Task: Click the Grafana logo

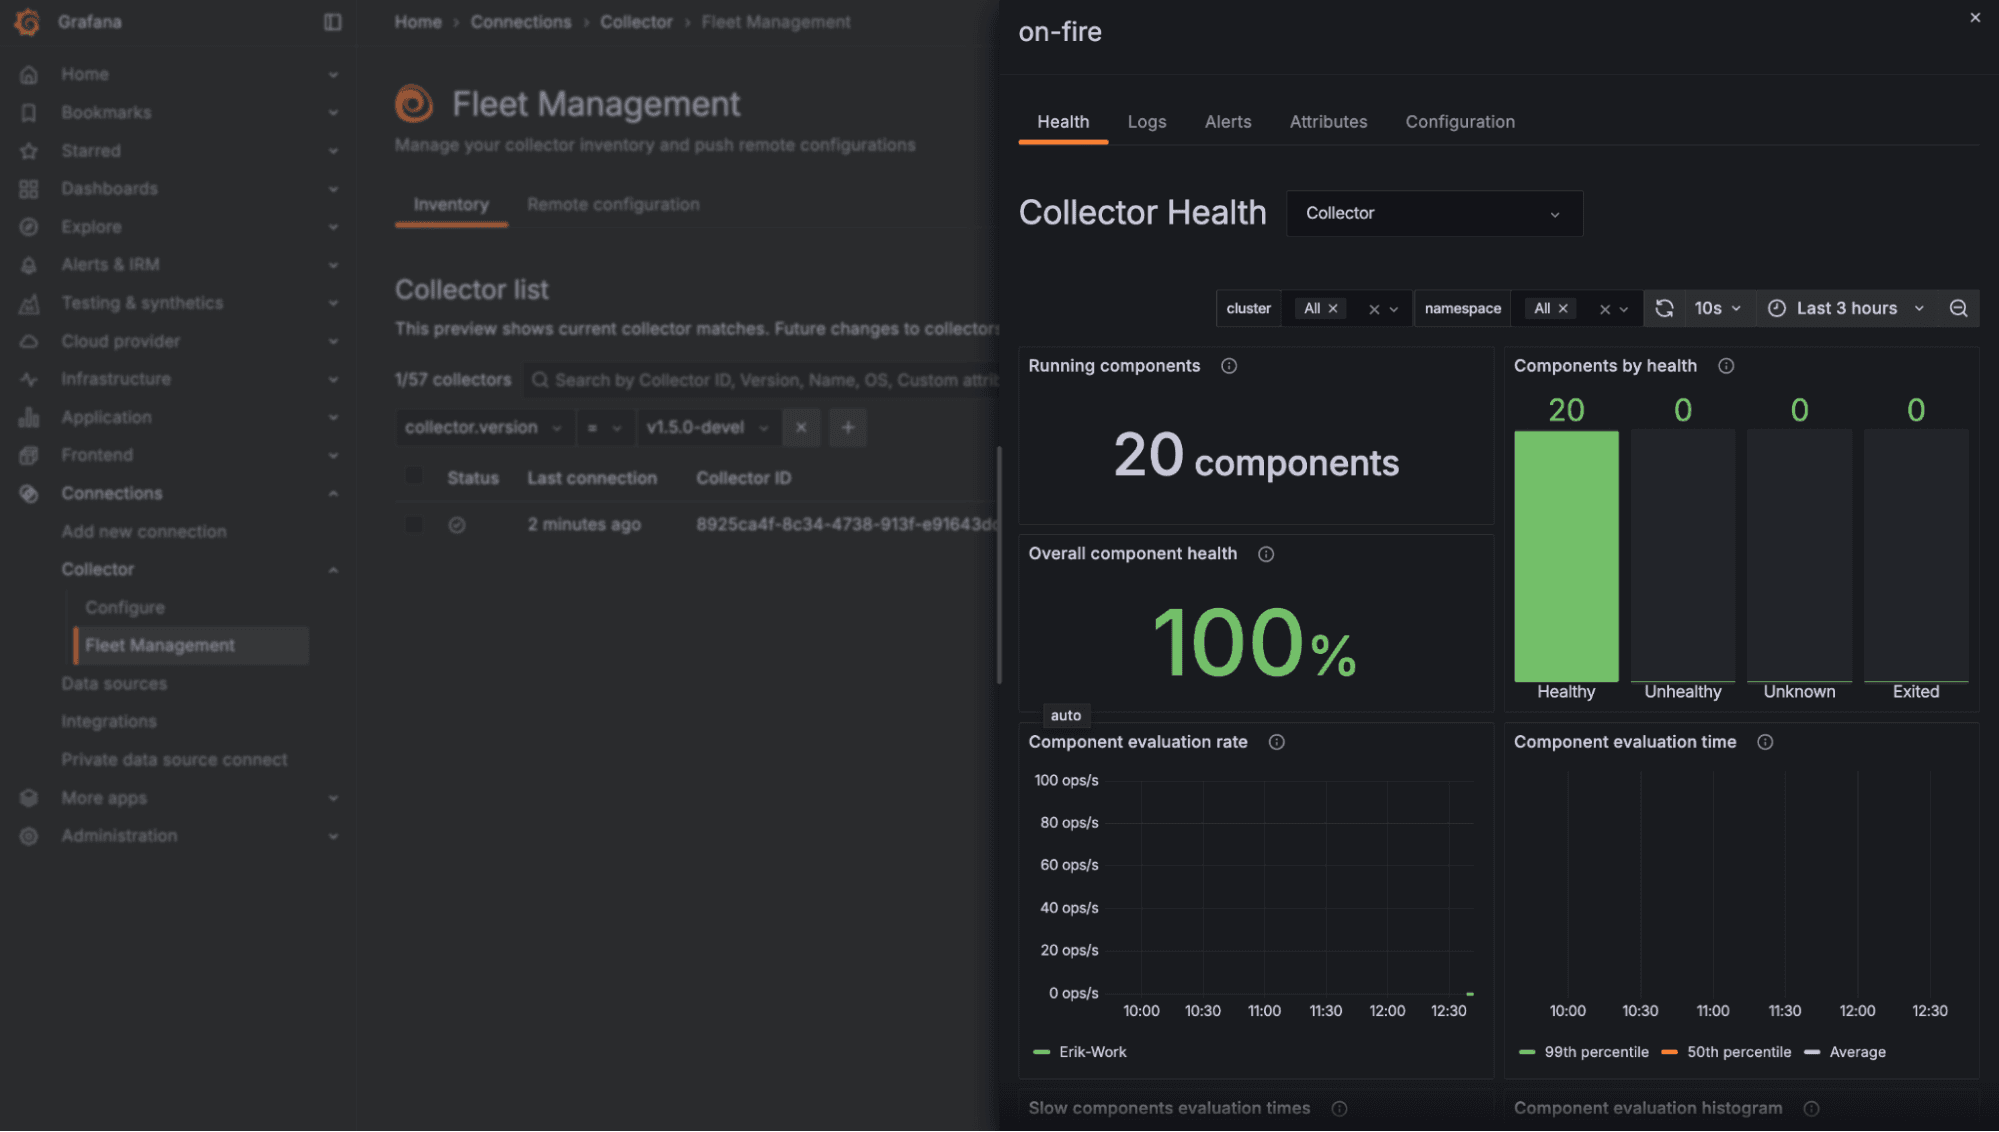Action: (x=26, y=21)
